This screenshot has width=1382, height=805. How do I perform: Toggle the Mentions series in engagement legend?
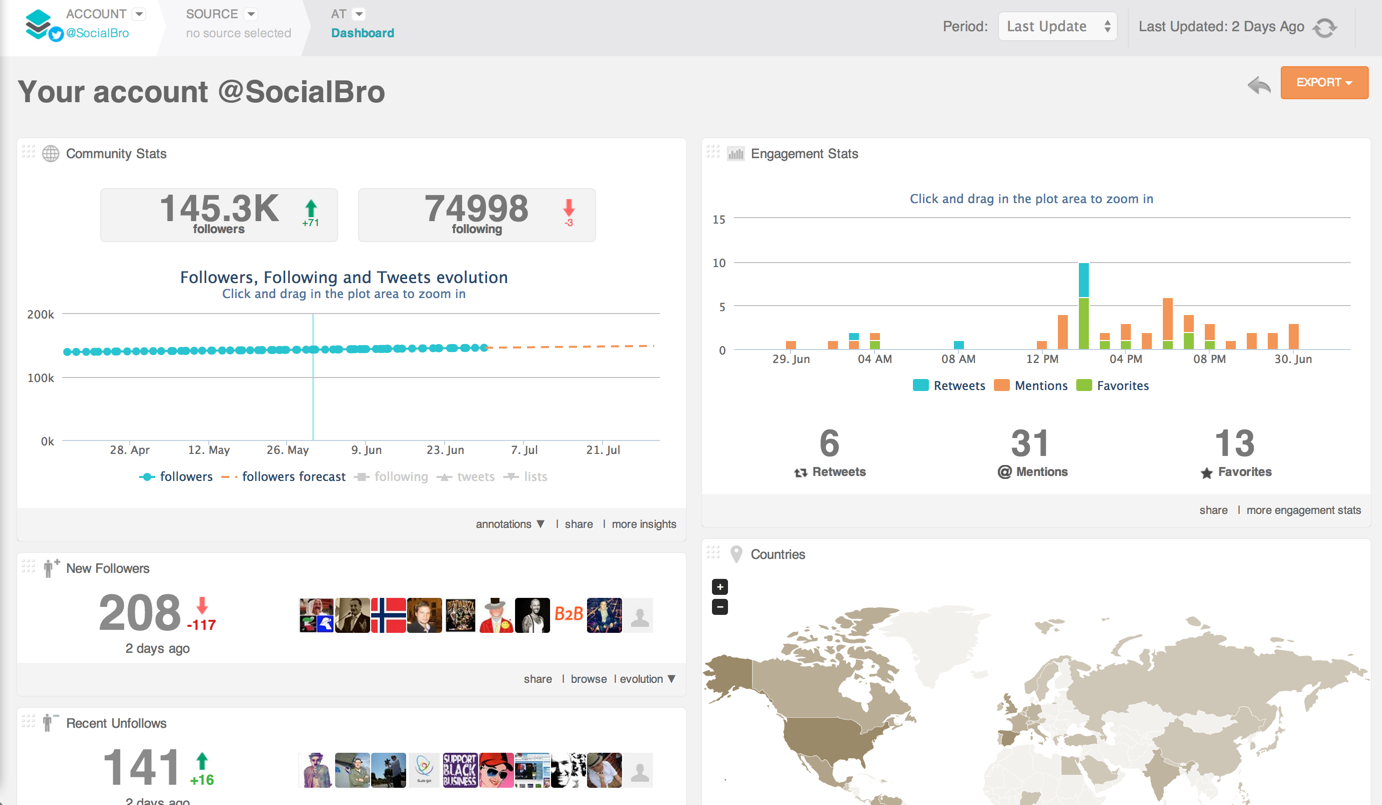(x=1031, y=386)
